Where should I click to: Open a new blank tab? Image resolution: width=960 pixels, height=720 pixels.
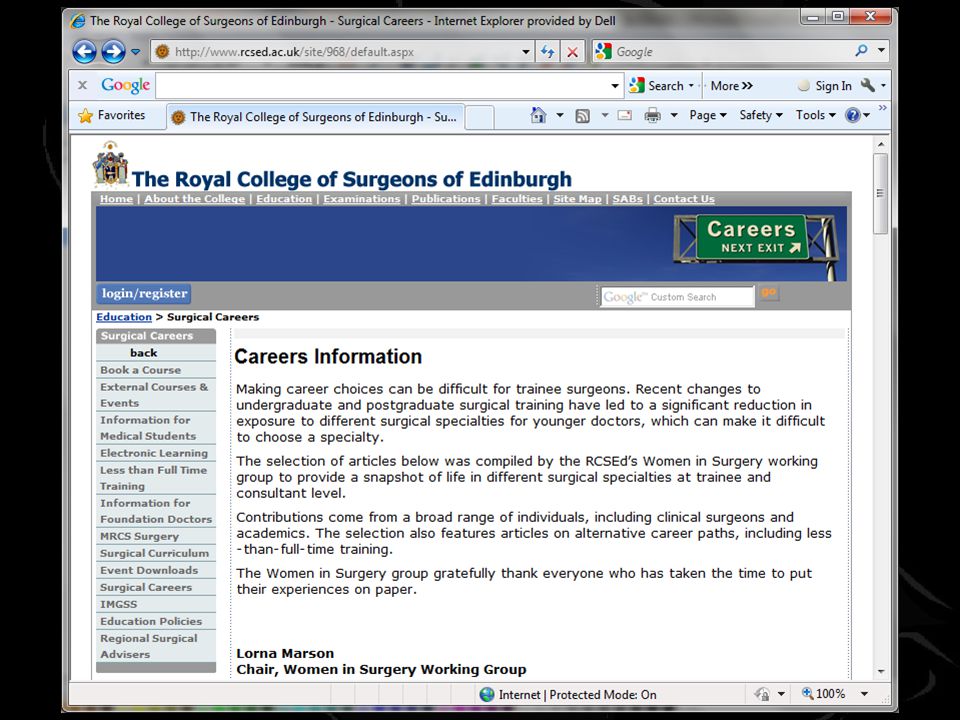coord(479,118)
